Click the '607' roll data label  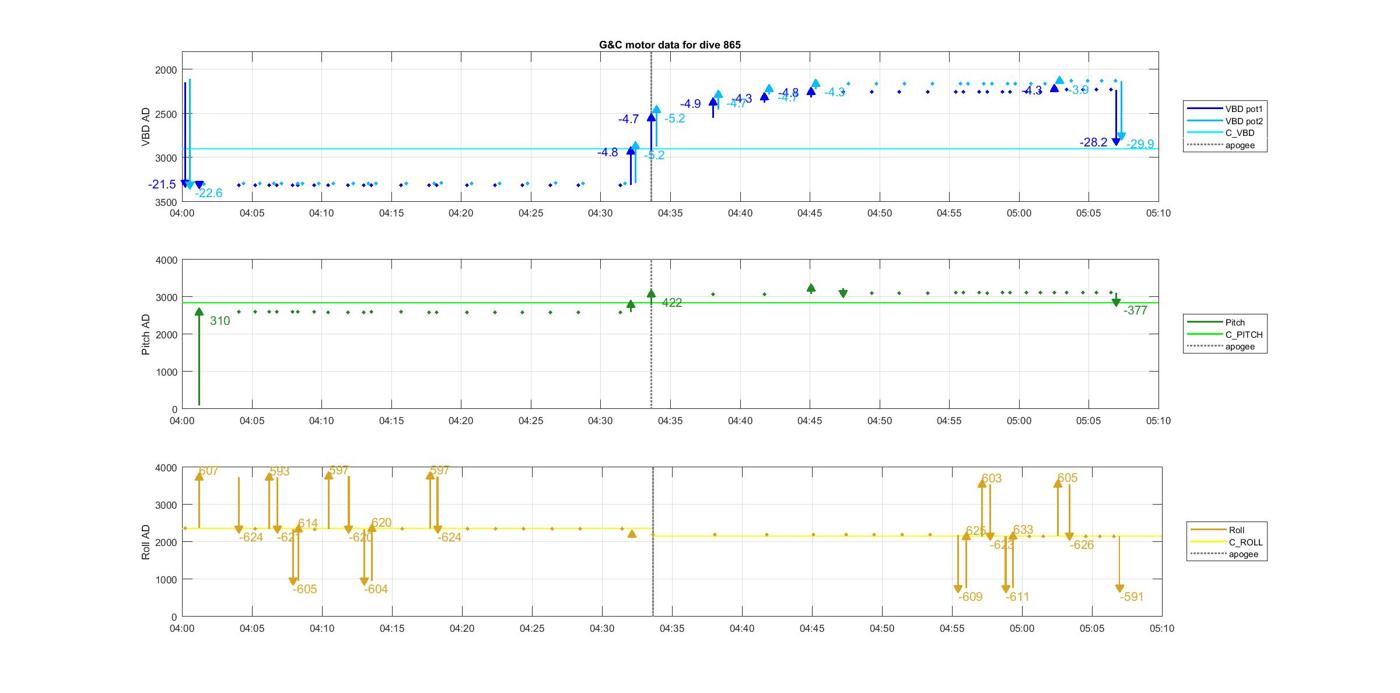tap(209, 471)
